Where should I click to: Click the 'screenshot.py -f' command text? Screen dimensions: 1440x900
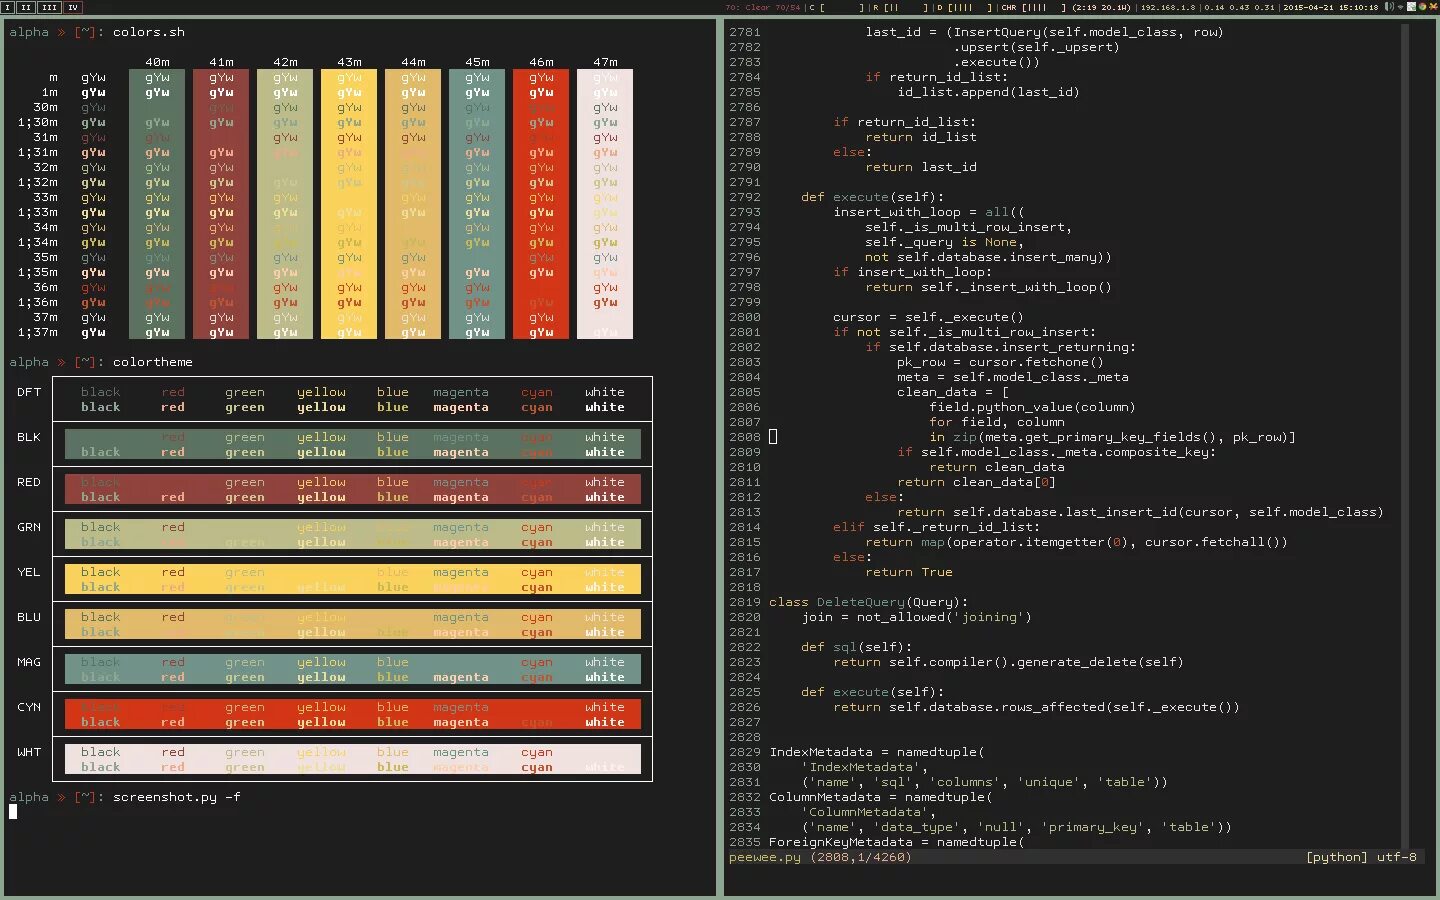pyautogui.click(x=177, y=797)
